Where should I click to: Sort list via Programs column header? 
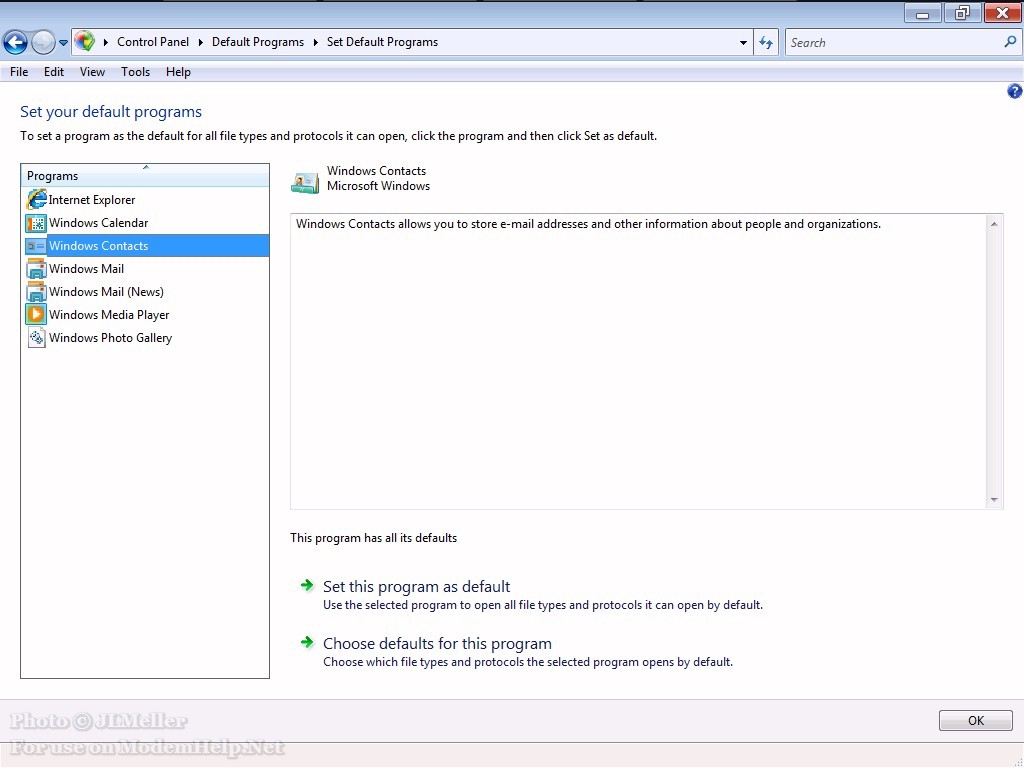point(145,175)
